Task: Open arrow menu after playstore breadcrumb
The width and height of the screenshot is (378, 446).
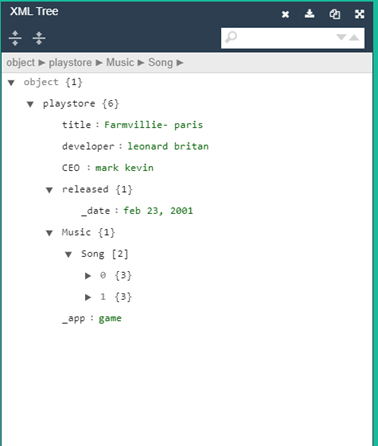Action: (x=99, y=63)
